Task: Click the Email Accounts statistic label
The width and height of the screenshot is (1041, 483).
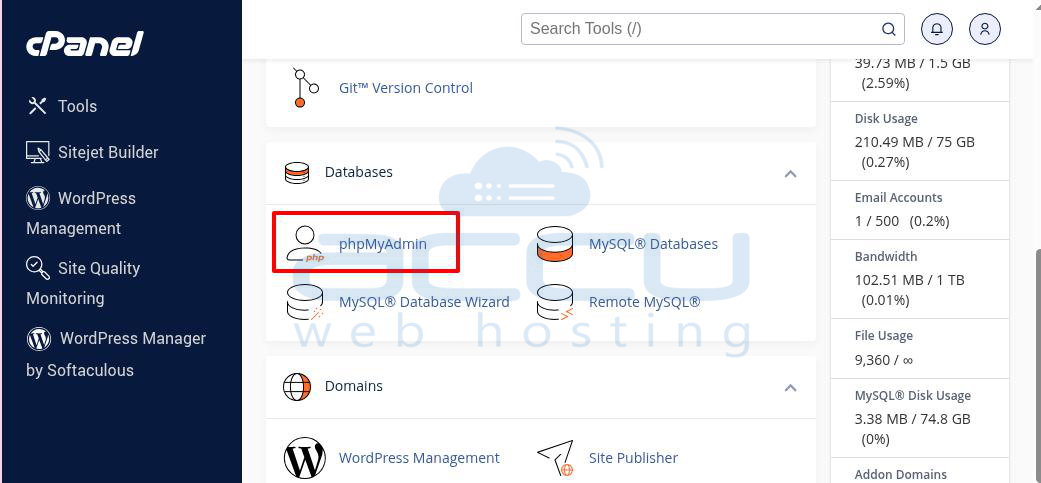Action: pyautogui.click(x=898, y=198)
